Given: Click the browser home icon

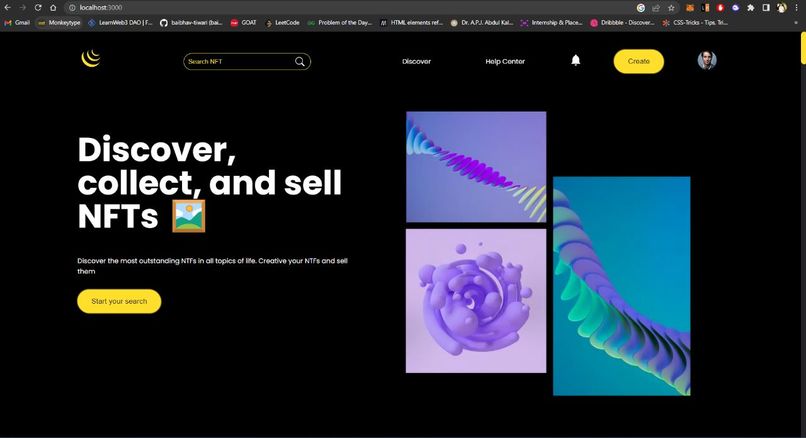Looking at the screenshot, I should click(53, 8).
